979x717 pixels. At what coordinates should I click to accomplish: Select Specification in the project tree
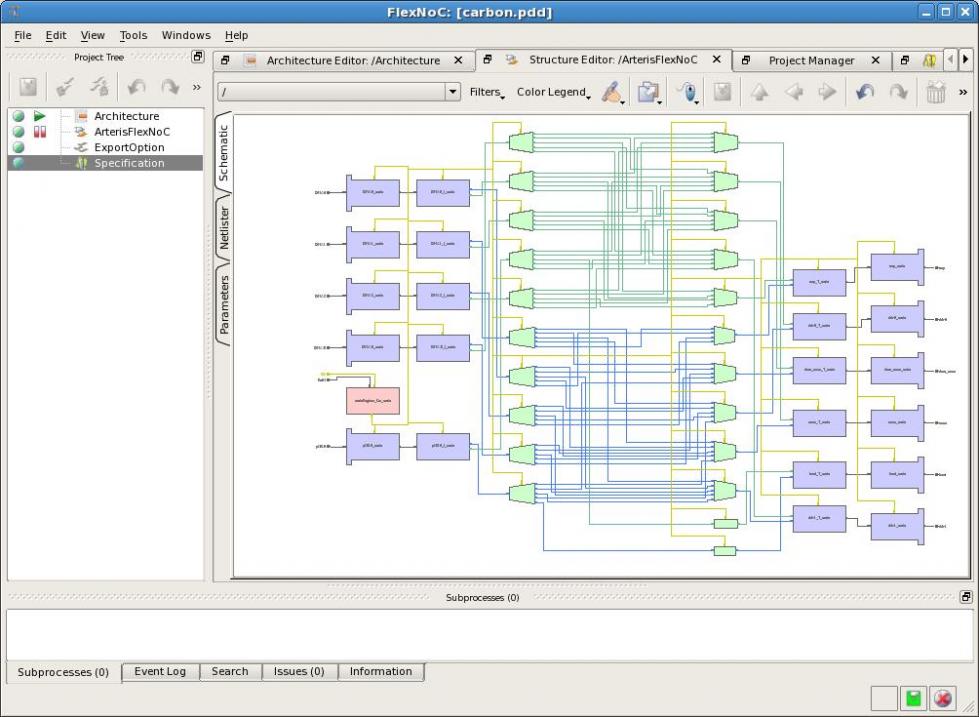[x=129, y=163]
